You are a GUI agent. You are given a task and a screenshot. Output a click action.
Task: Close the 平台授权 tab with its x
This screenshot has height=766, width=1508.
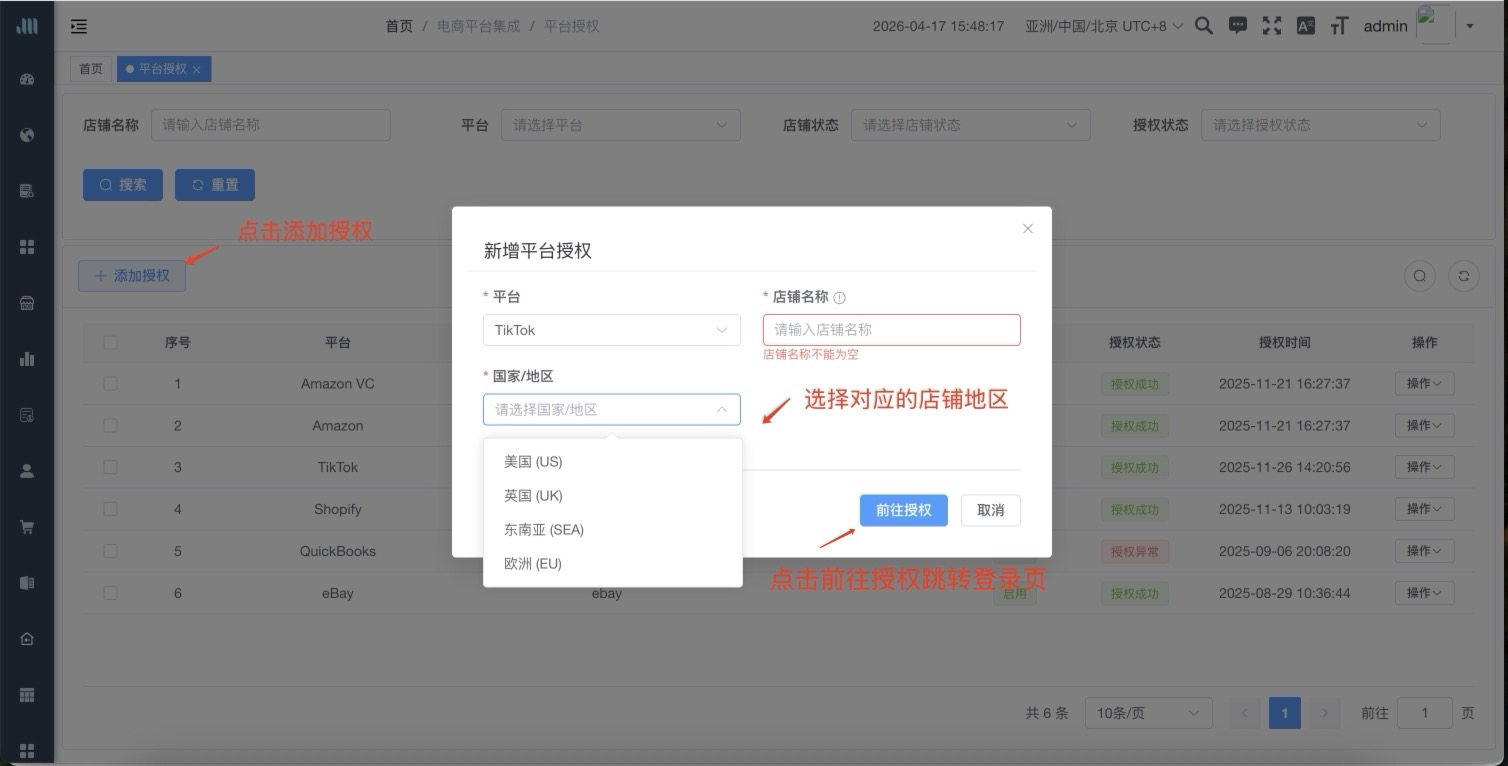pos(196,69)
